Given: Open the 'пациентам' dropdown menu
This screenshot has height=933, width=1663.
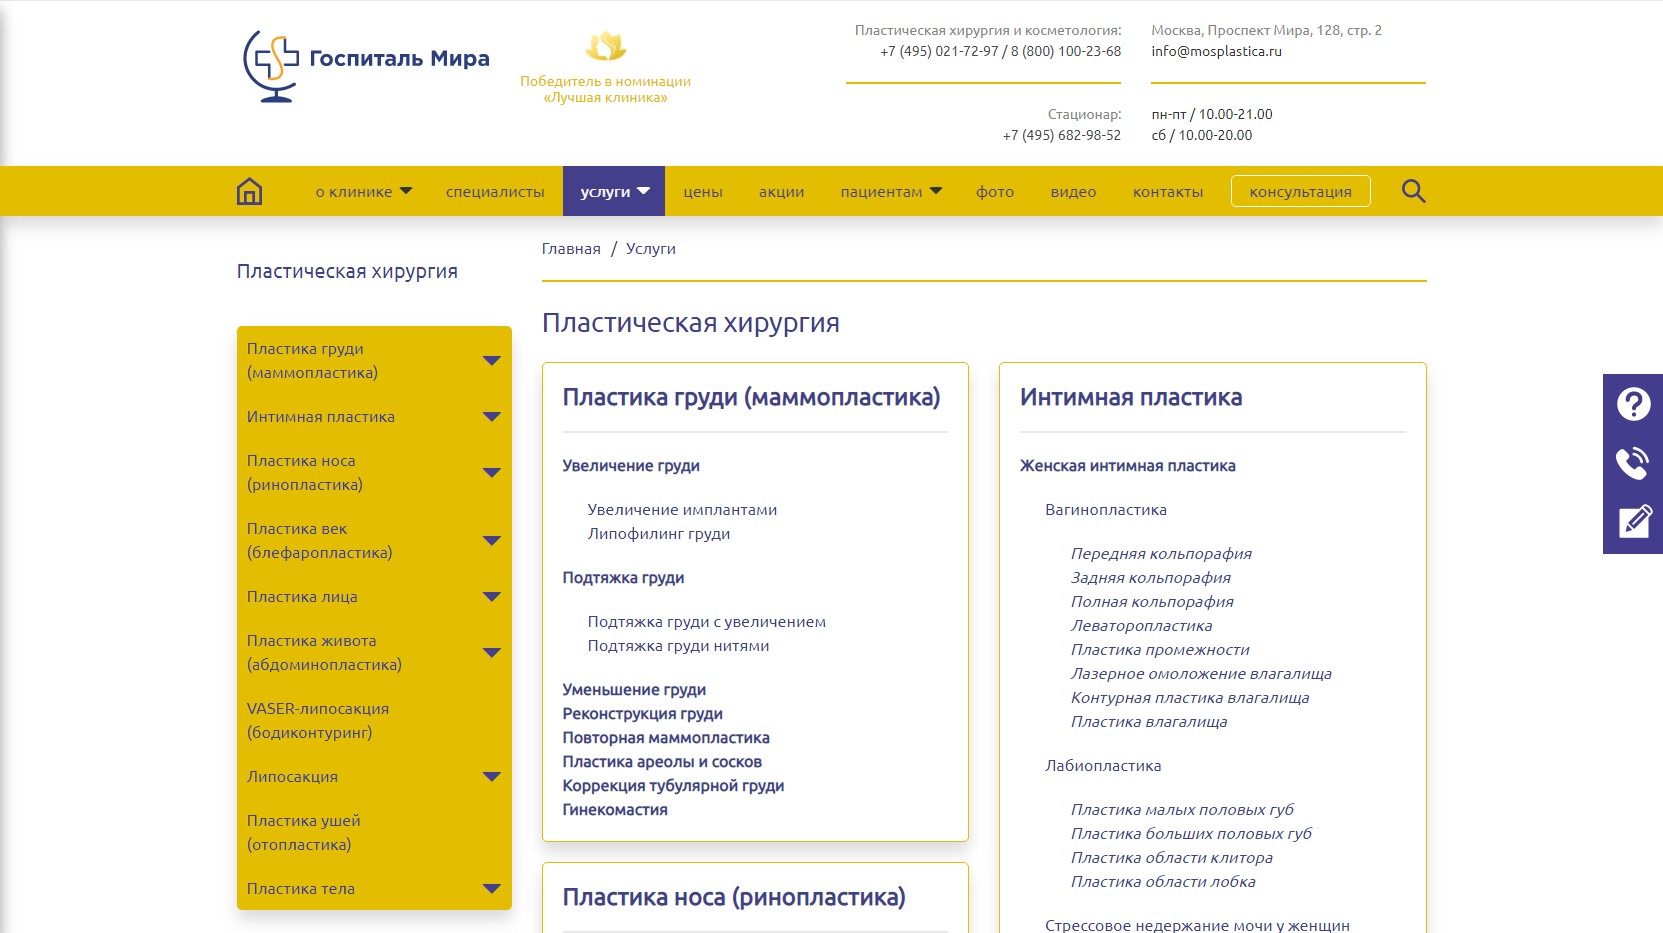Looking at the screenshot, I should 890,192.
